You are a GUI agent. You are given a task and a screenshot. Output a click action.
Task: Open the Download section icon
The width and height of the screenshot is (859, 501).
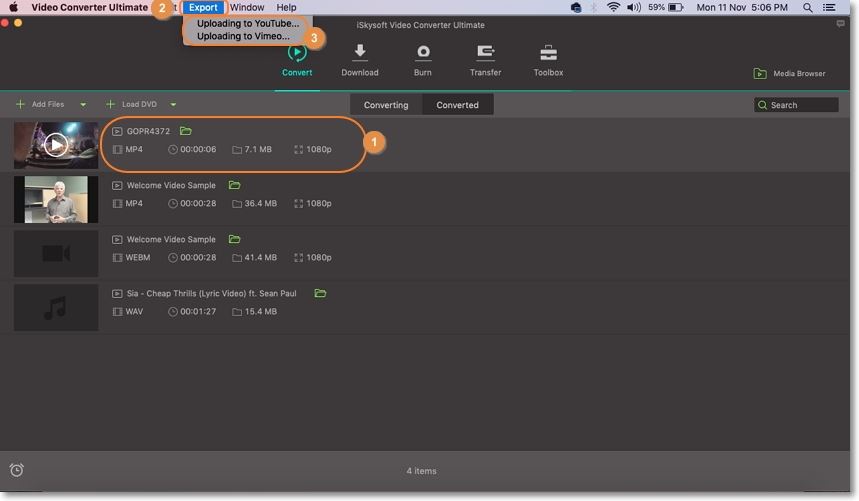coord(359,53)
